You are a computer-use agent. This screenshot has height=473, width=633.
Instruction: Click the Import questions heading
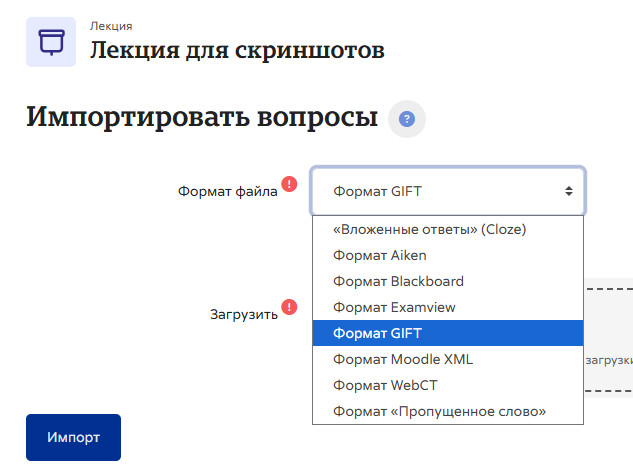pyautogui.click(x=201, y=118)
